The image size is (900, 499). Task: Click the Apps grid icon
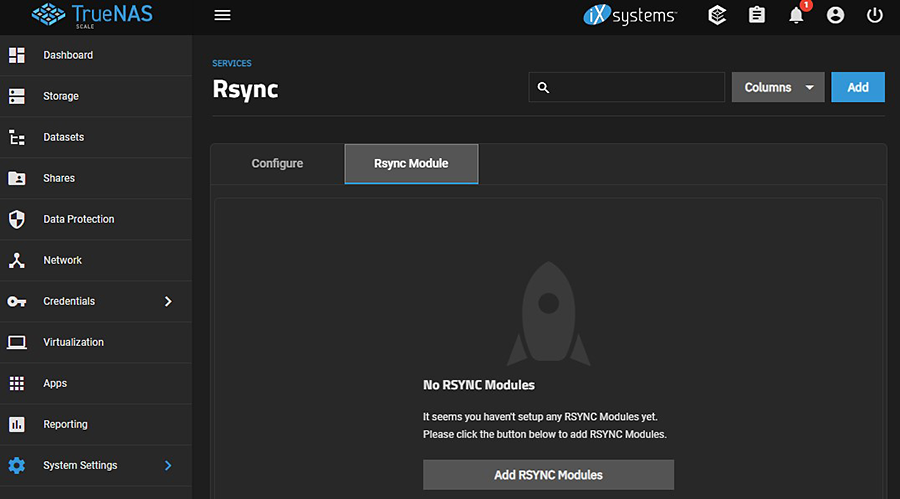(x=17, y=383)
